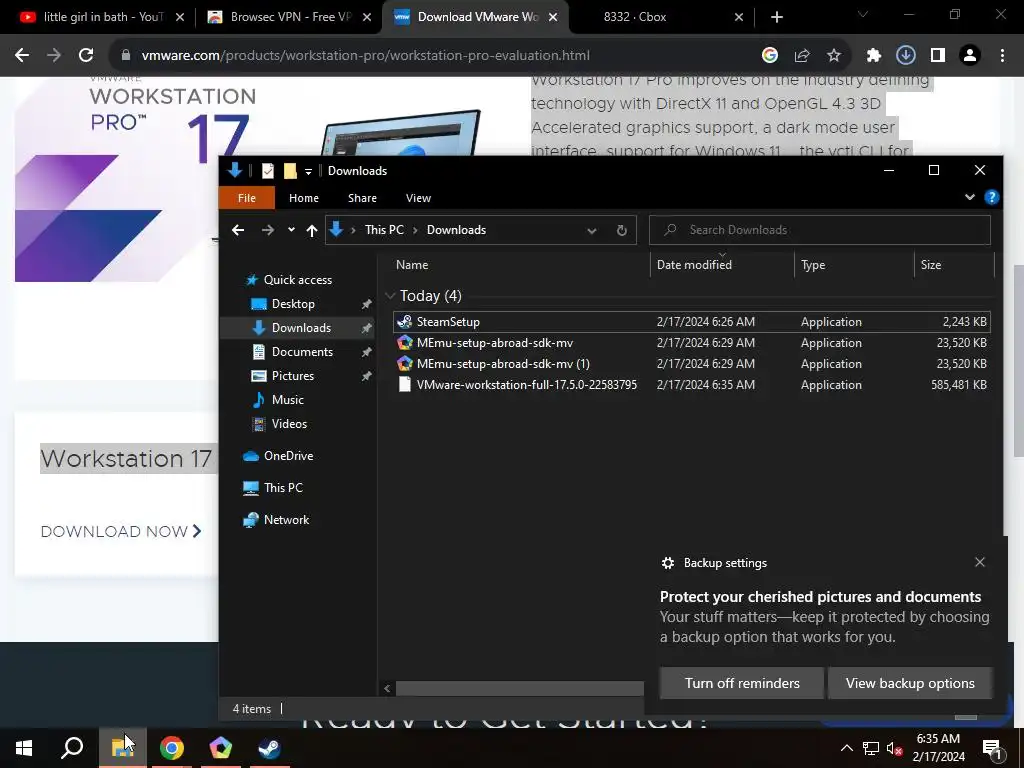Go back in File Explorer
This screenshot has width=1024, height=768.
tap(238, 230)
